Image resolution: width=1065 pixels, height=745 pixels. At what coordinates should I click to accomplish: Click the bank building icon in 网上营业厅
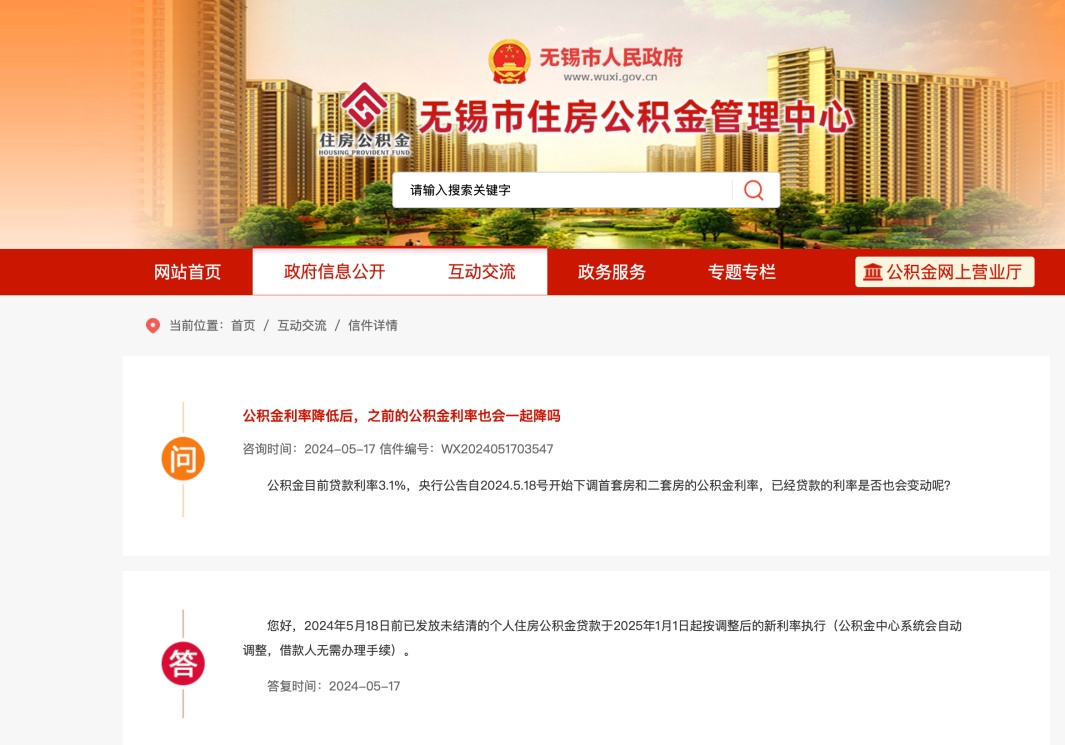[873, 272]
